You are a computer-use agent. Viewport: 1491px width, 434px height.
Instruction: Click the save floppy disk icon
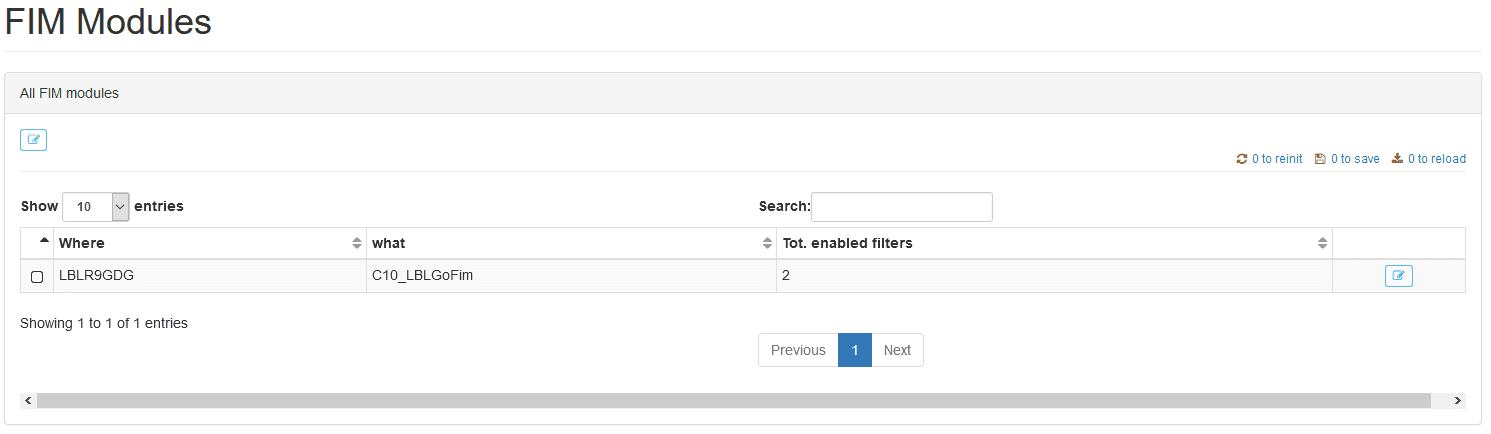[1320, 159]
